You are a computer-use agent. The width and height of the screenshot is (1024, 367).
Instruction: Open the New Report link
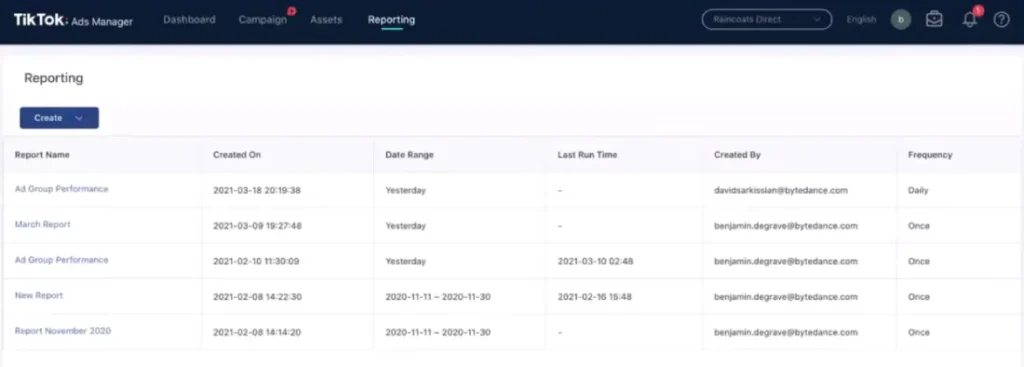[39, 295]
